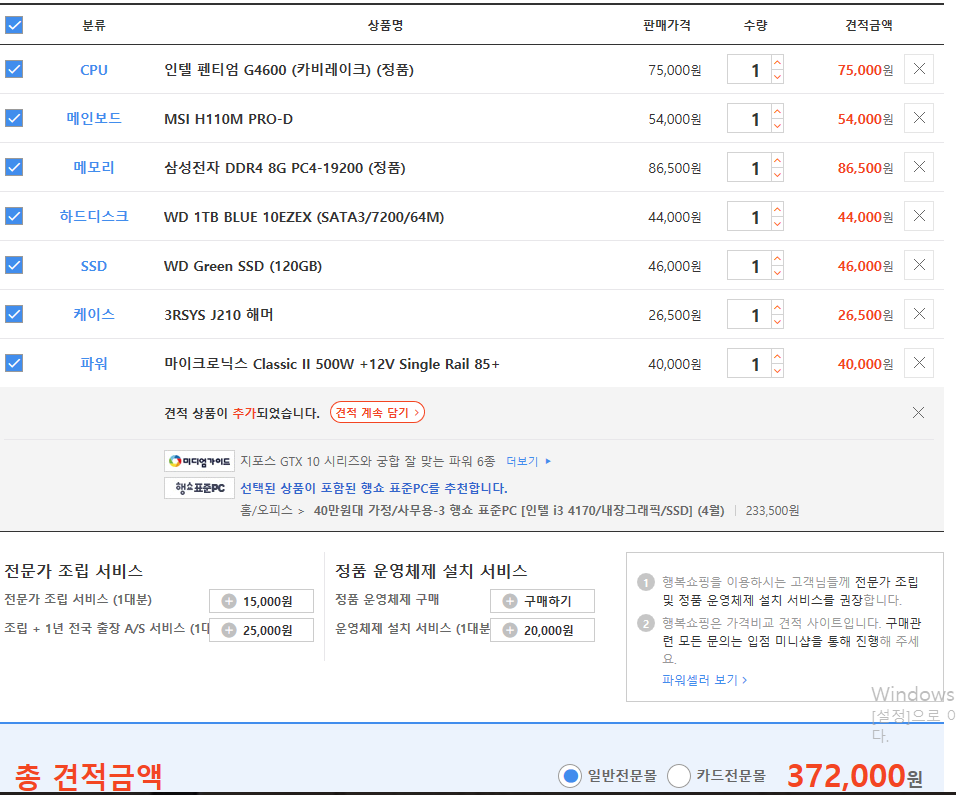Add 20,000원 OS install service plus icon
The height and width of the screenshot is (795, 956).
(x=510, y=630)
